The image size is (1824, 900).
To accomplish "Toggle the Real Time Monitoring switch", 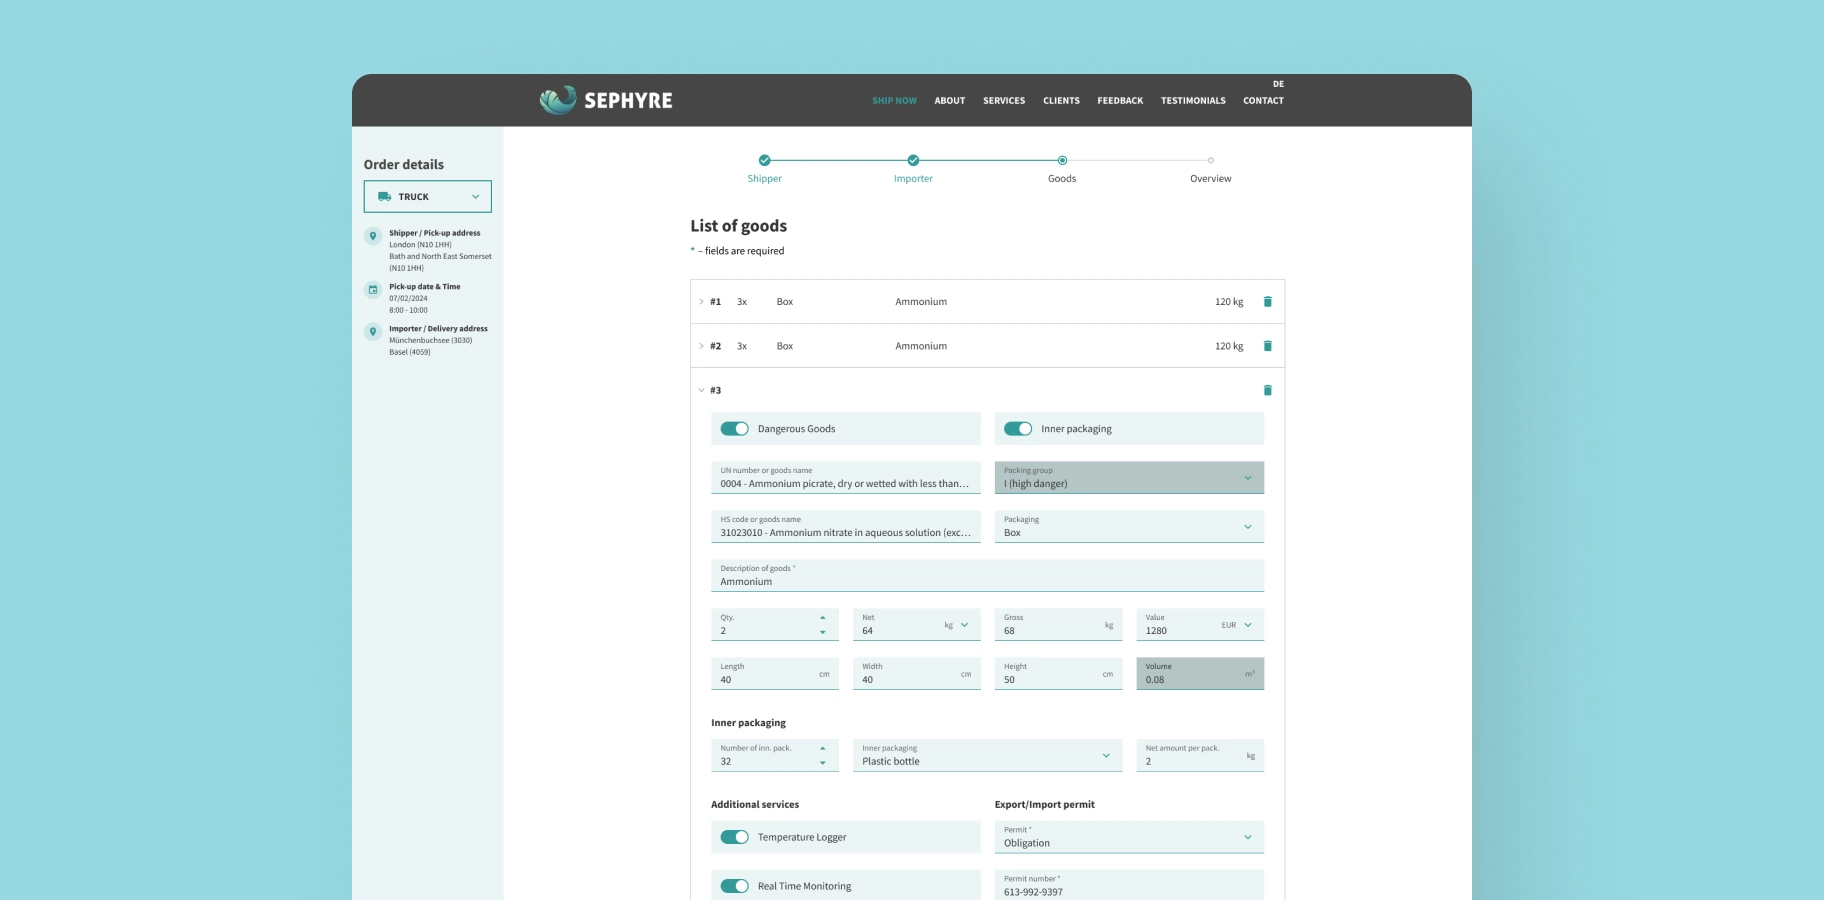I will (x=734, y=886).
